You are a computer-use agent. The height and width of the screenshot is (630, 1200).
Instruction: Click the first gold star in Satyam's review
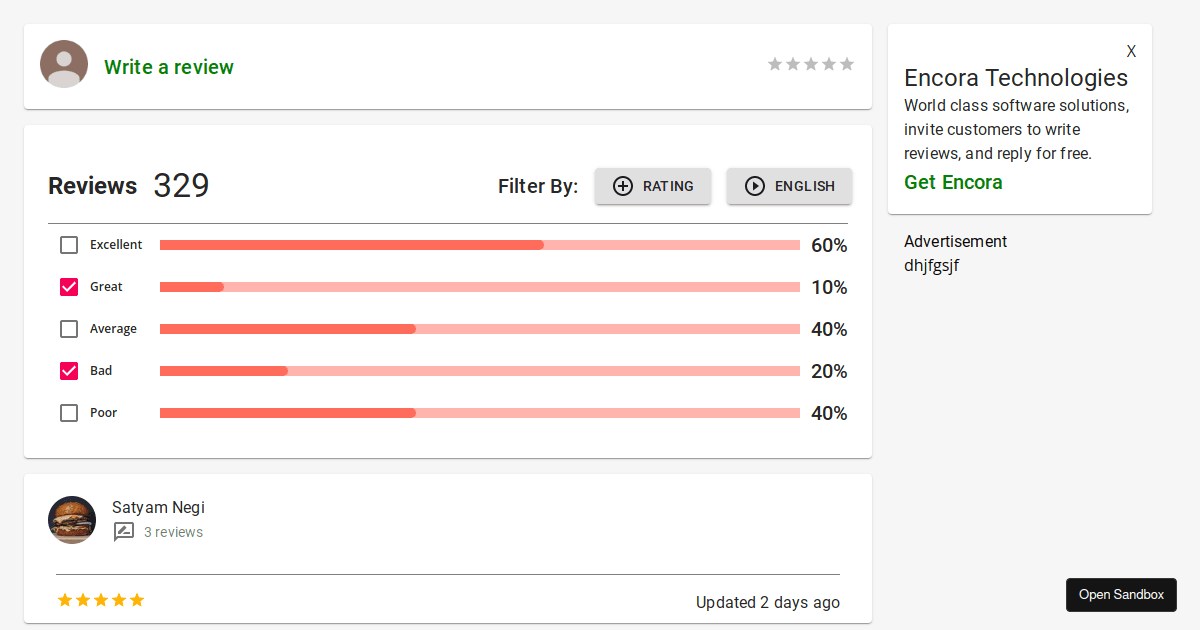[x=65, y=599]
